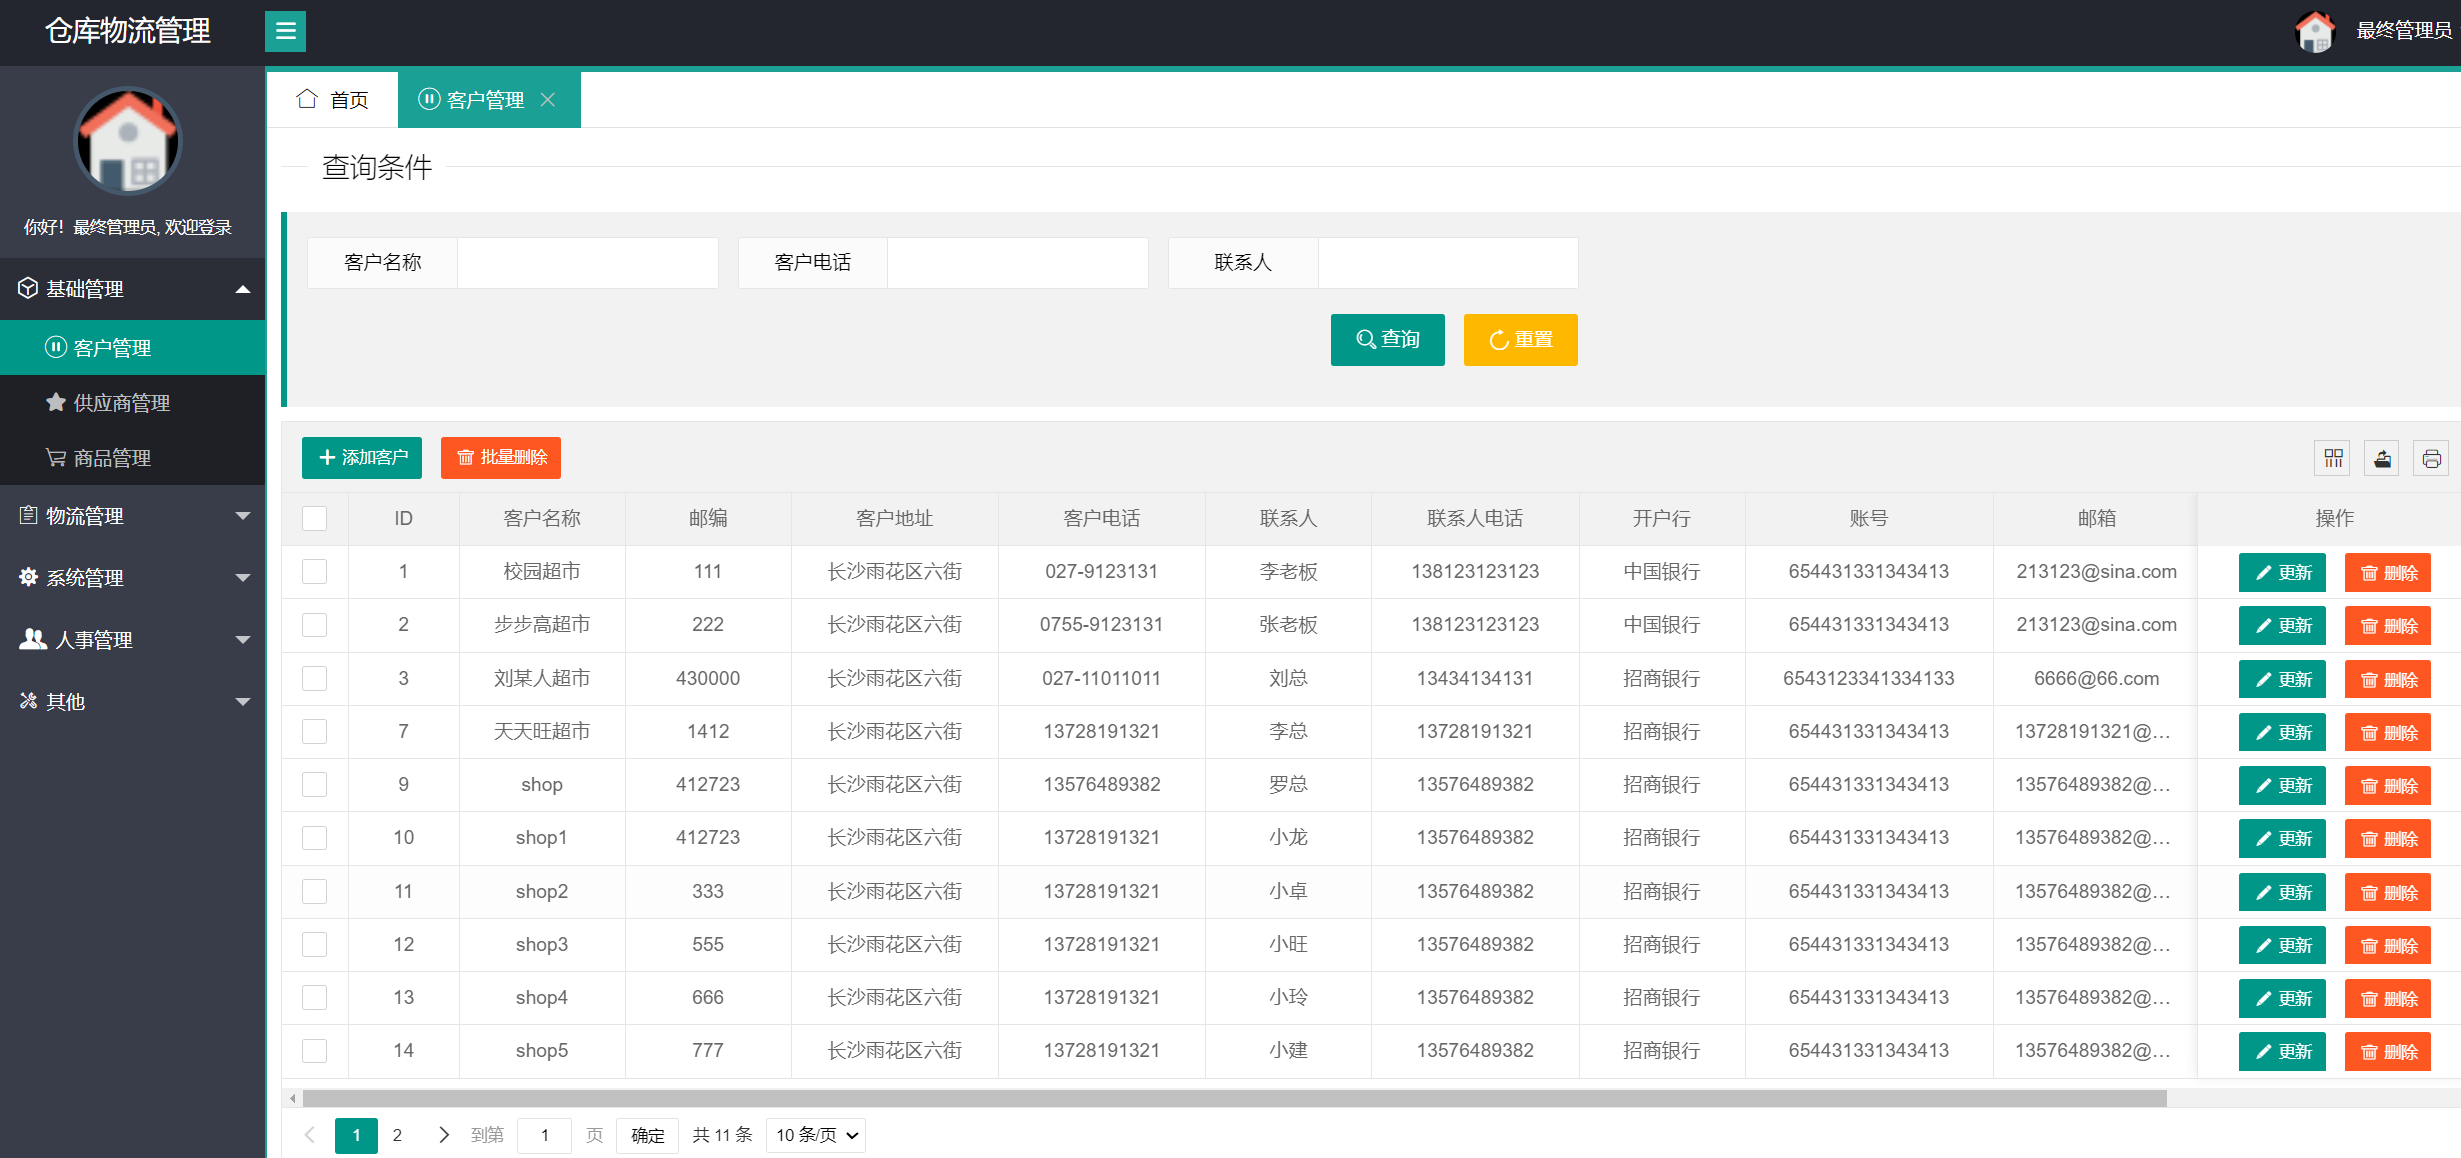
Task: Expand the 其他 menu group
Action: [x=133, y=702]
